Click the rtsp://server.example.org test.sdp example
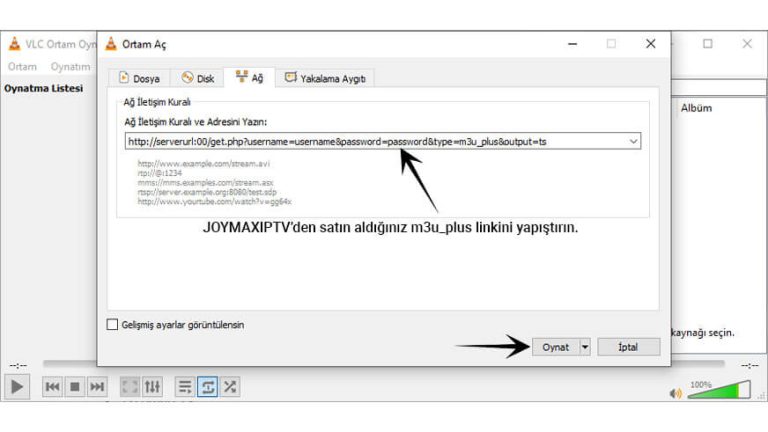Viewport: 768px width, 432px height. [x=207, y=192]
